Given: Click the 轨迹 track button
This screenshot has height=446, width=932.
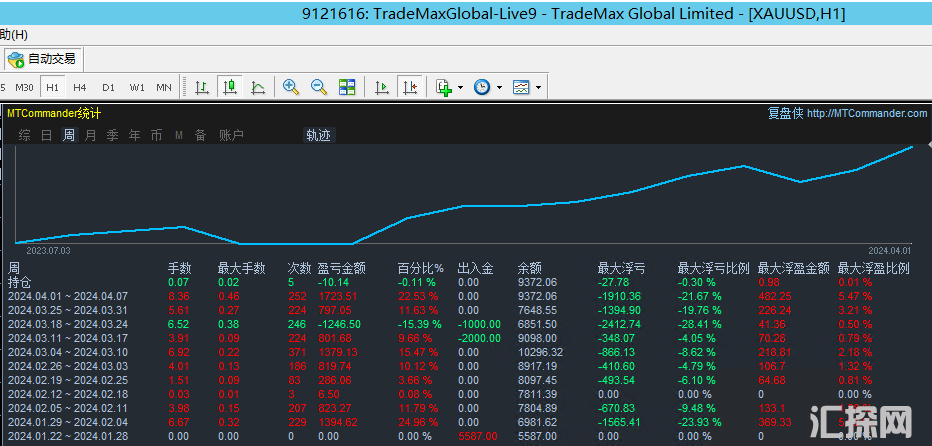Looking at the screenshot, I should [318, 135].
